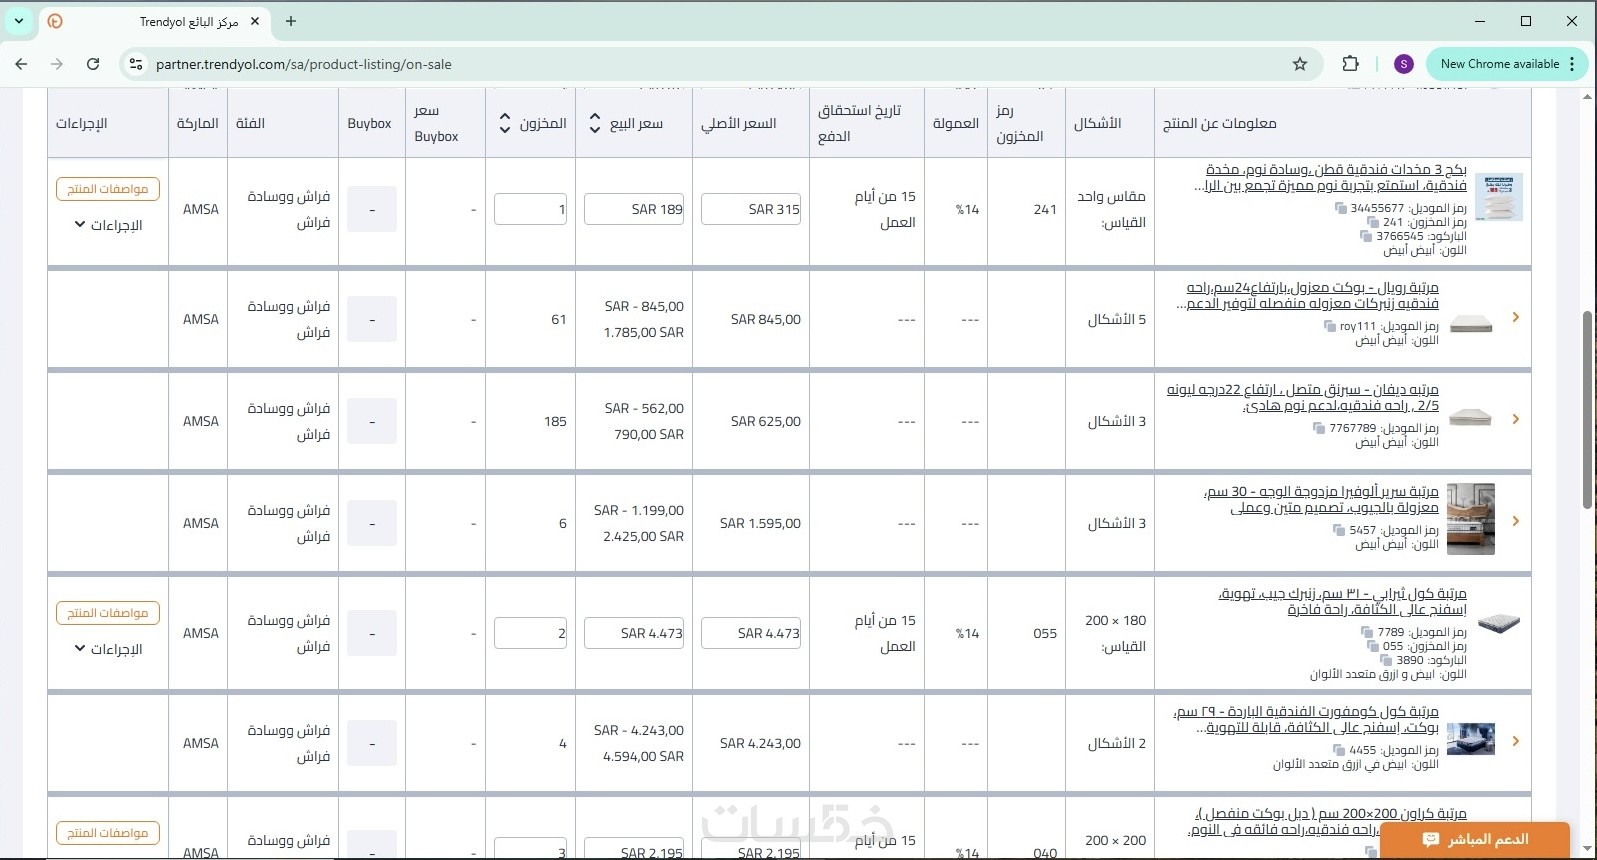This screenshot has height=860, width=1597.
Task: Sort the table by المخزون column arrows
Action: click(x=505, y=123)
